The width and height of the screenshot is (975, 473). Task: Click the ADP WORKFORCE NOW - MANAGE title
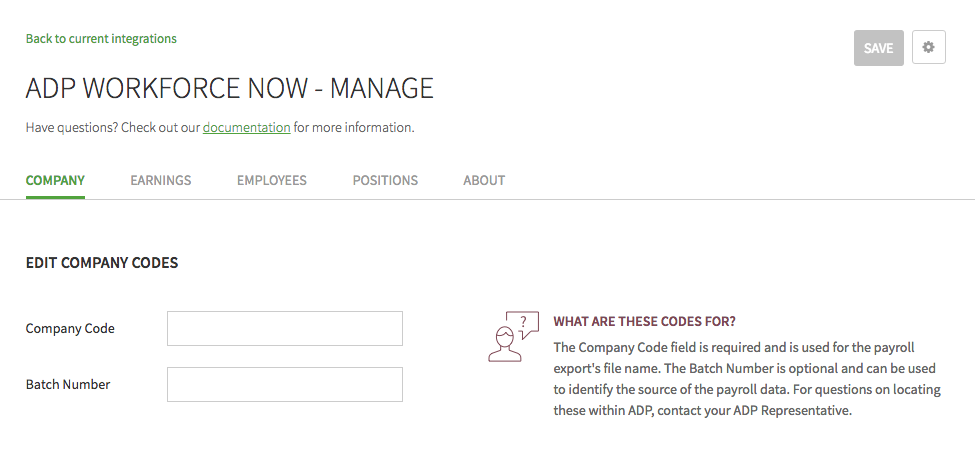[229, 88]
